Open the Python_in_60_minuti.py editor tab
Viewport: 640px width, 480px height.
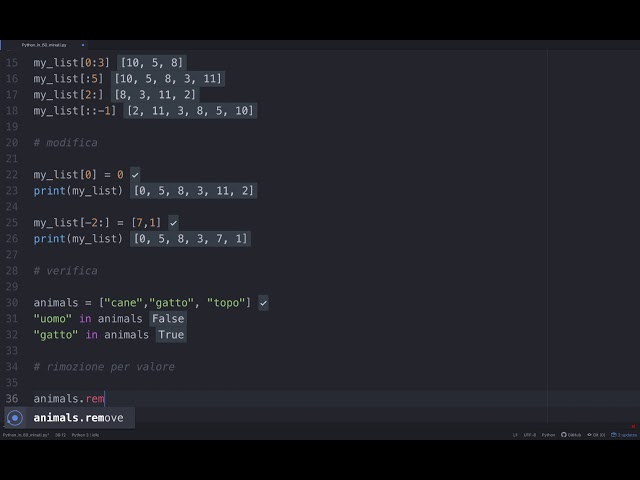44,45
